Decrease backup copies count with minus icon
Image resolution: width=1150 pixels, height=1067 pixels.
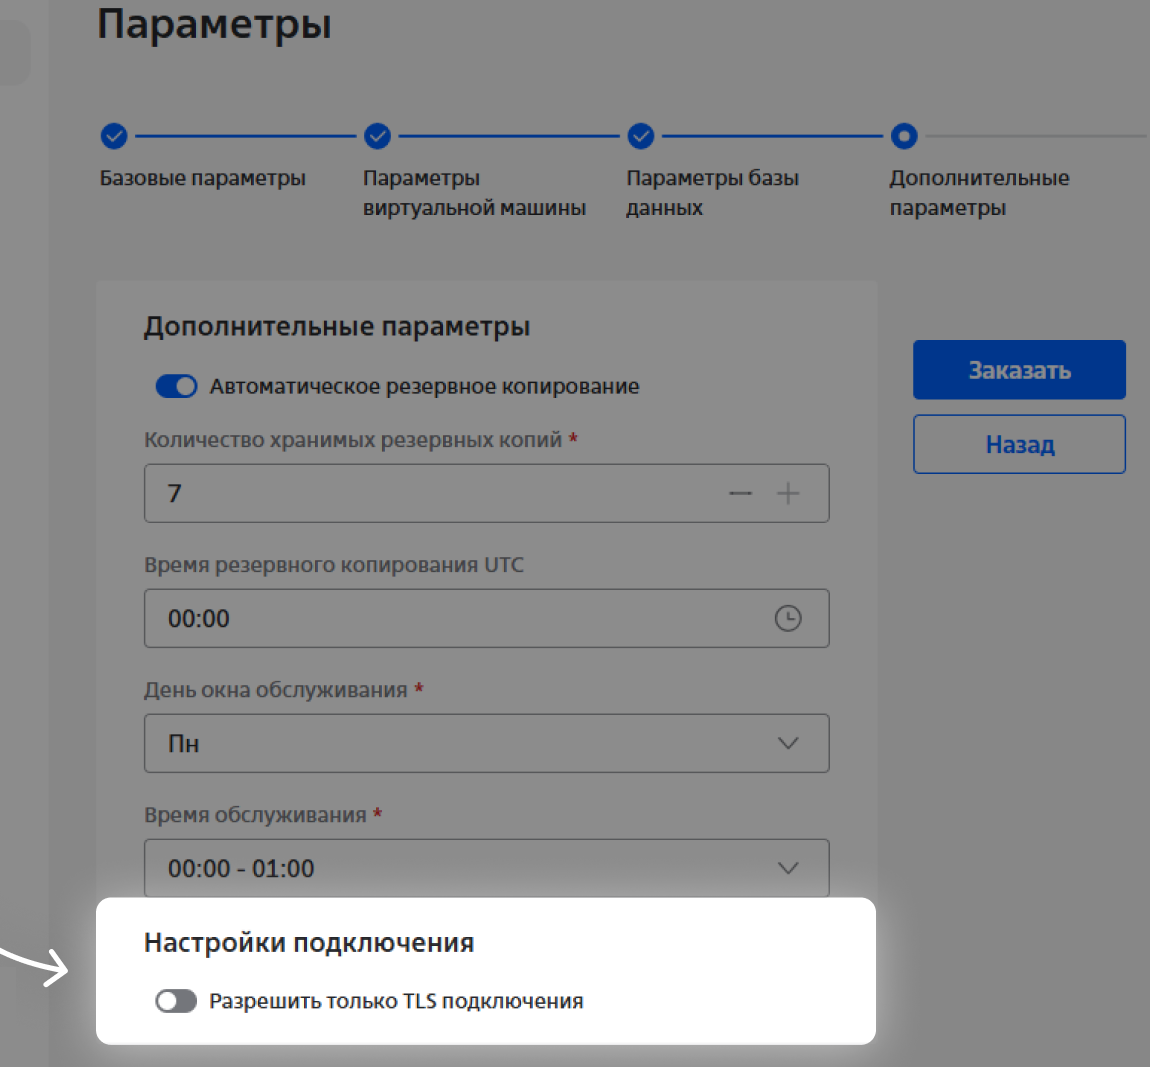tap(740, 494)
